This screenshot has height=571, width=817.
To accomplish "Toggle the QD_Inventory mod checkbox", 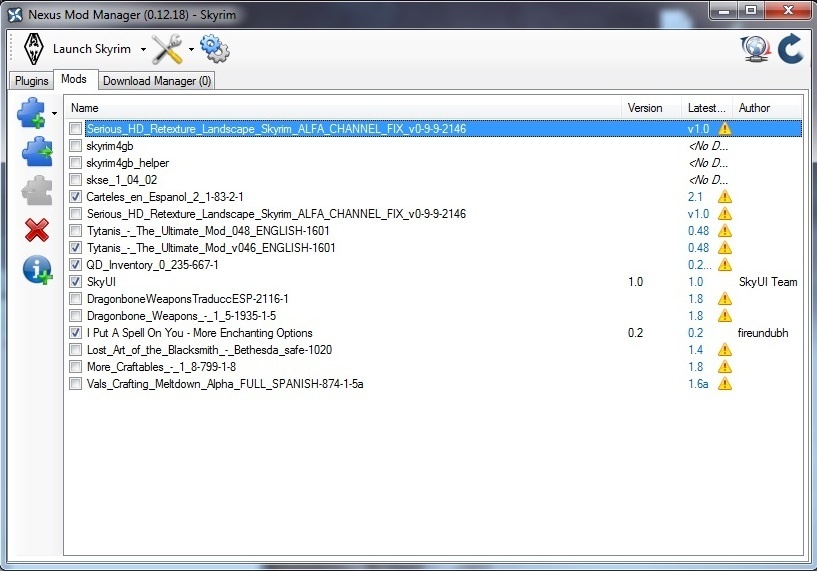I will [x=76, y=265].
